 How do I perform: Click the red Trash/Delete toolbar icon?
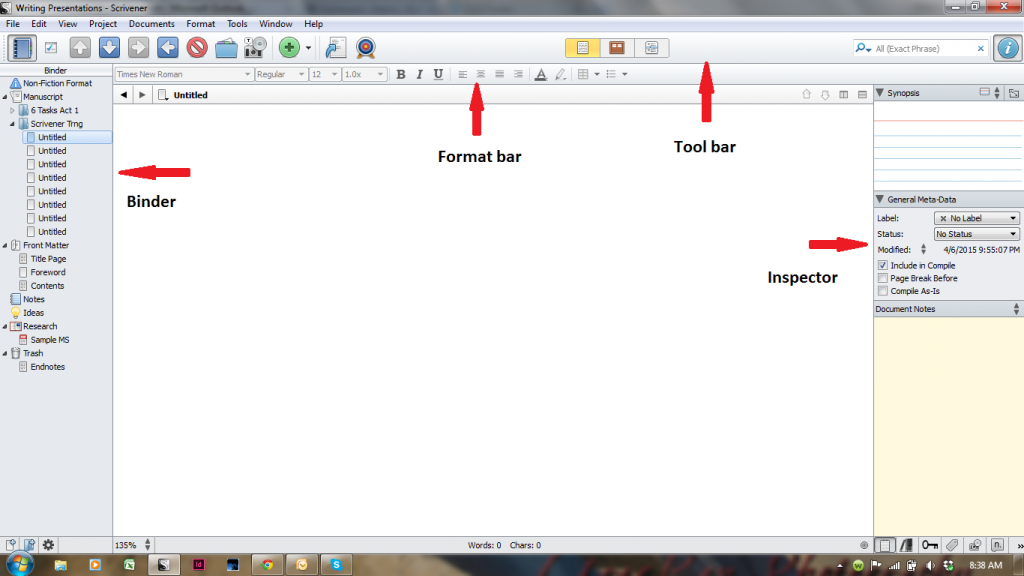pyautogui.click(x=197, y=48)
